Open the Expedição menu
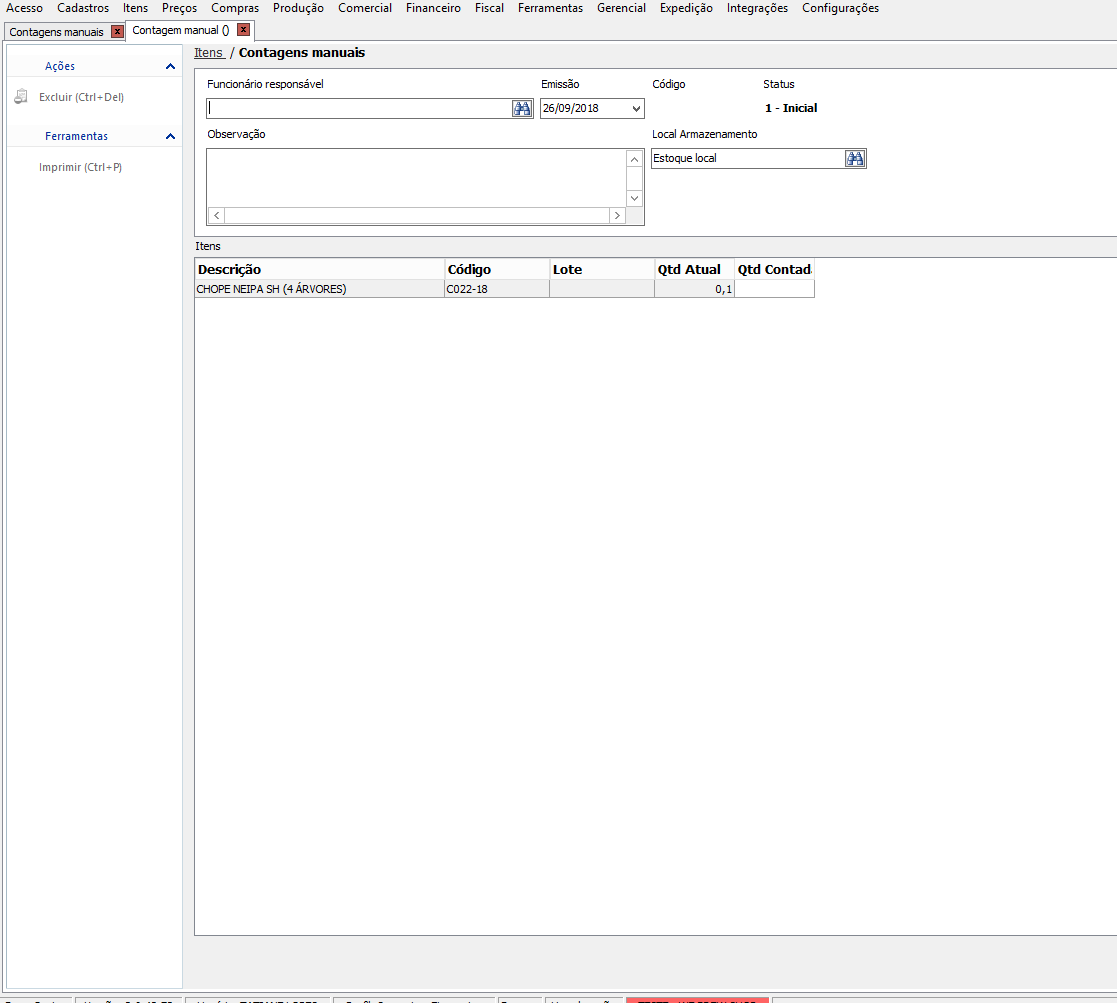 tap(686, 8)
